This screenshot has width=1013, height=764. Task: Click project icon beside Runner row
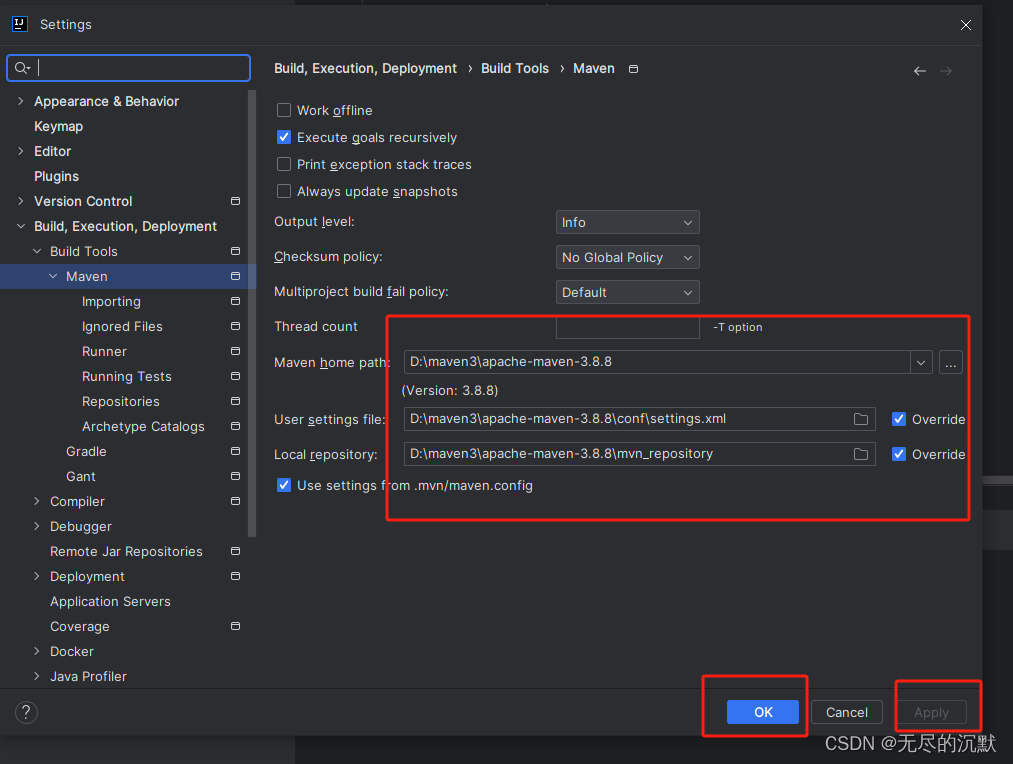tap(235, 351)
